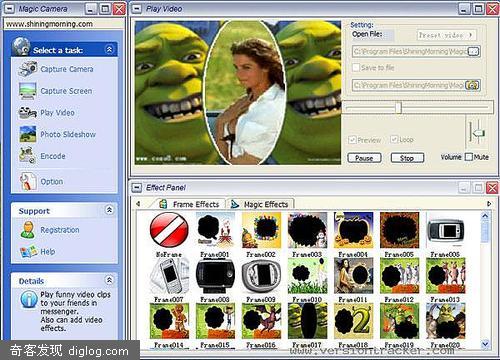The height and width of the screenshot is (360, 500).
Task: Apply the Frame012 frame
Action: 399,276
